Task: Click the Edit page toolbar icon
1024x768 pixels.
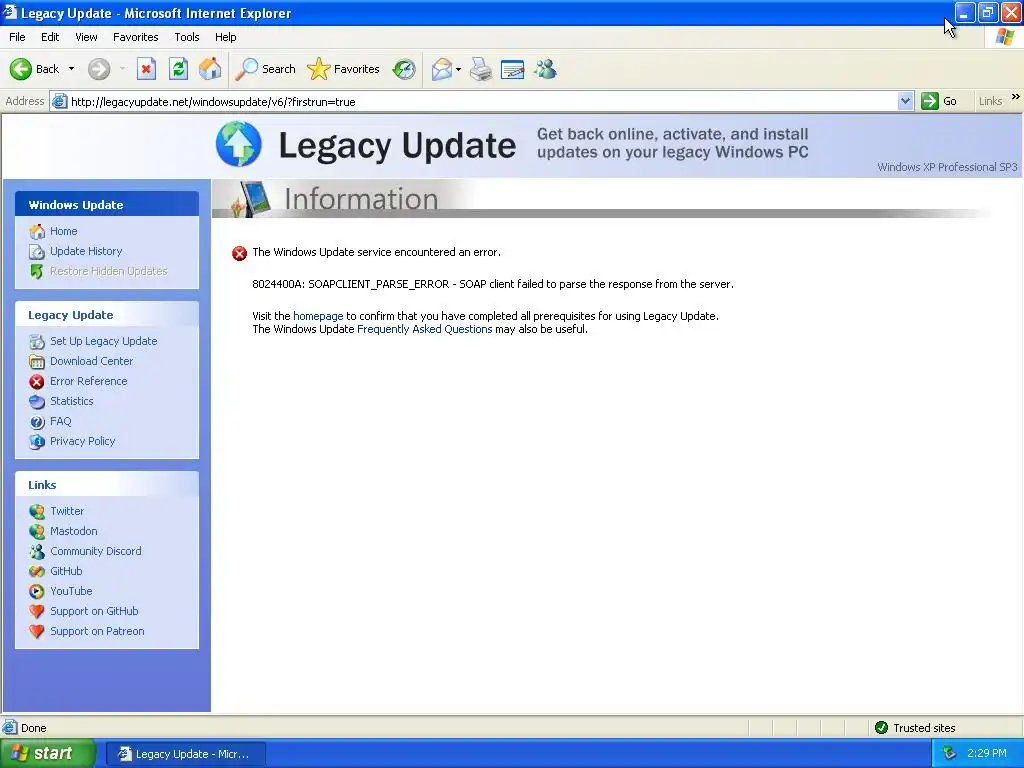Action: (513, 69)
